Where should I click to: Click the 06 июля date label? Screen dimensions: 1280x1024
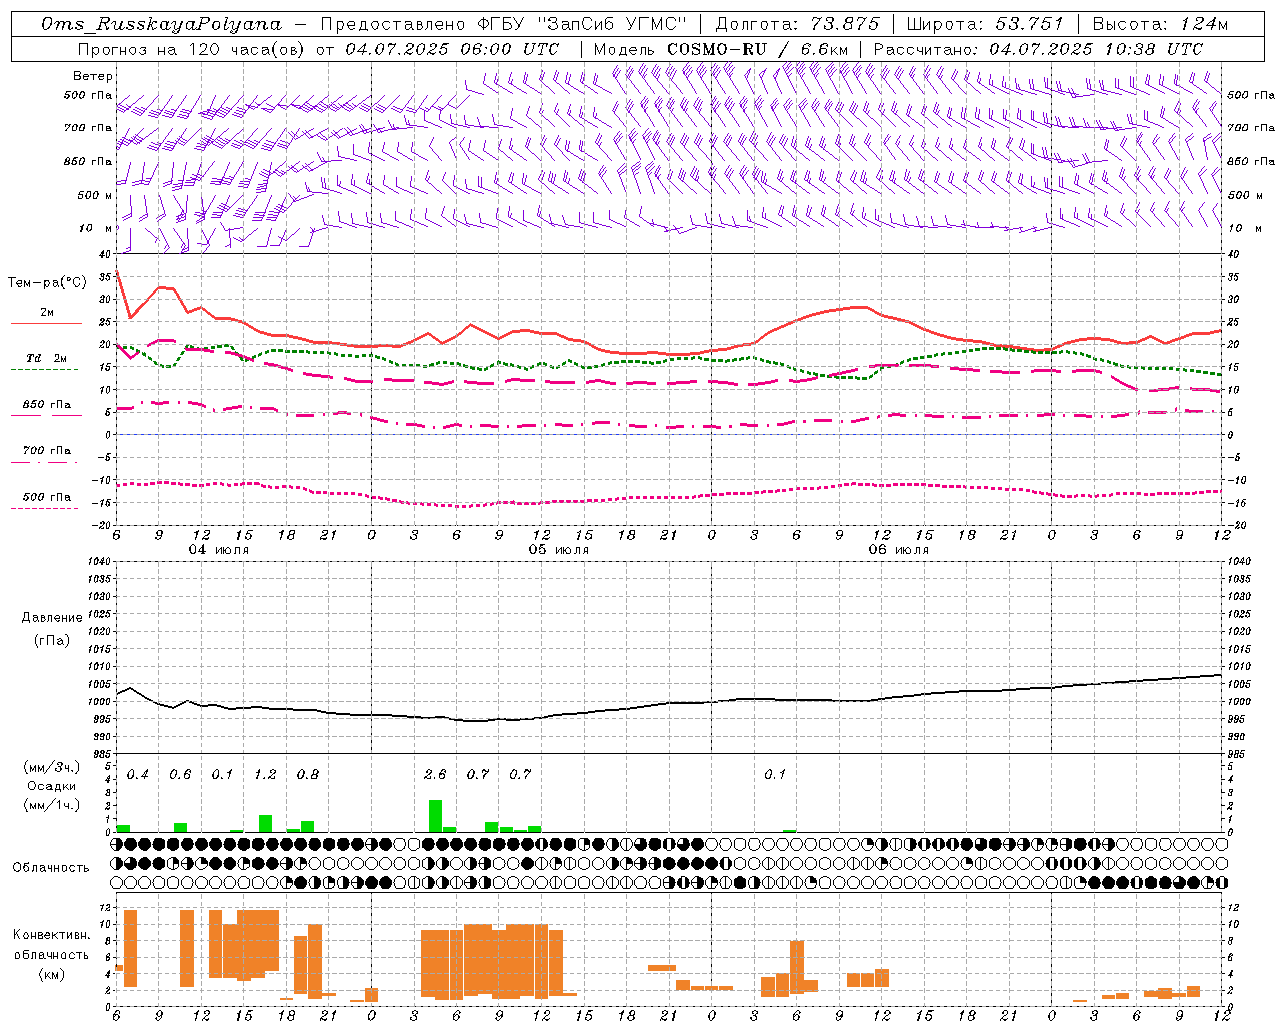point(899,550)
